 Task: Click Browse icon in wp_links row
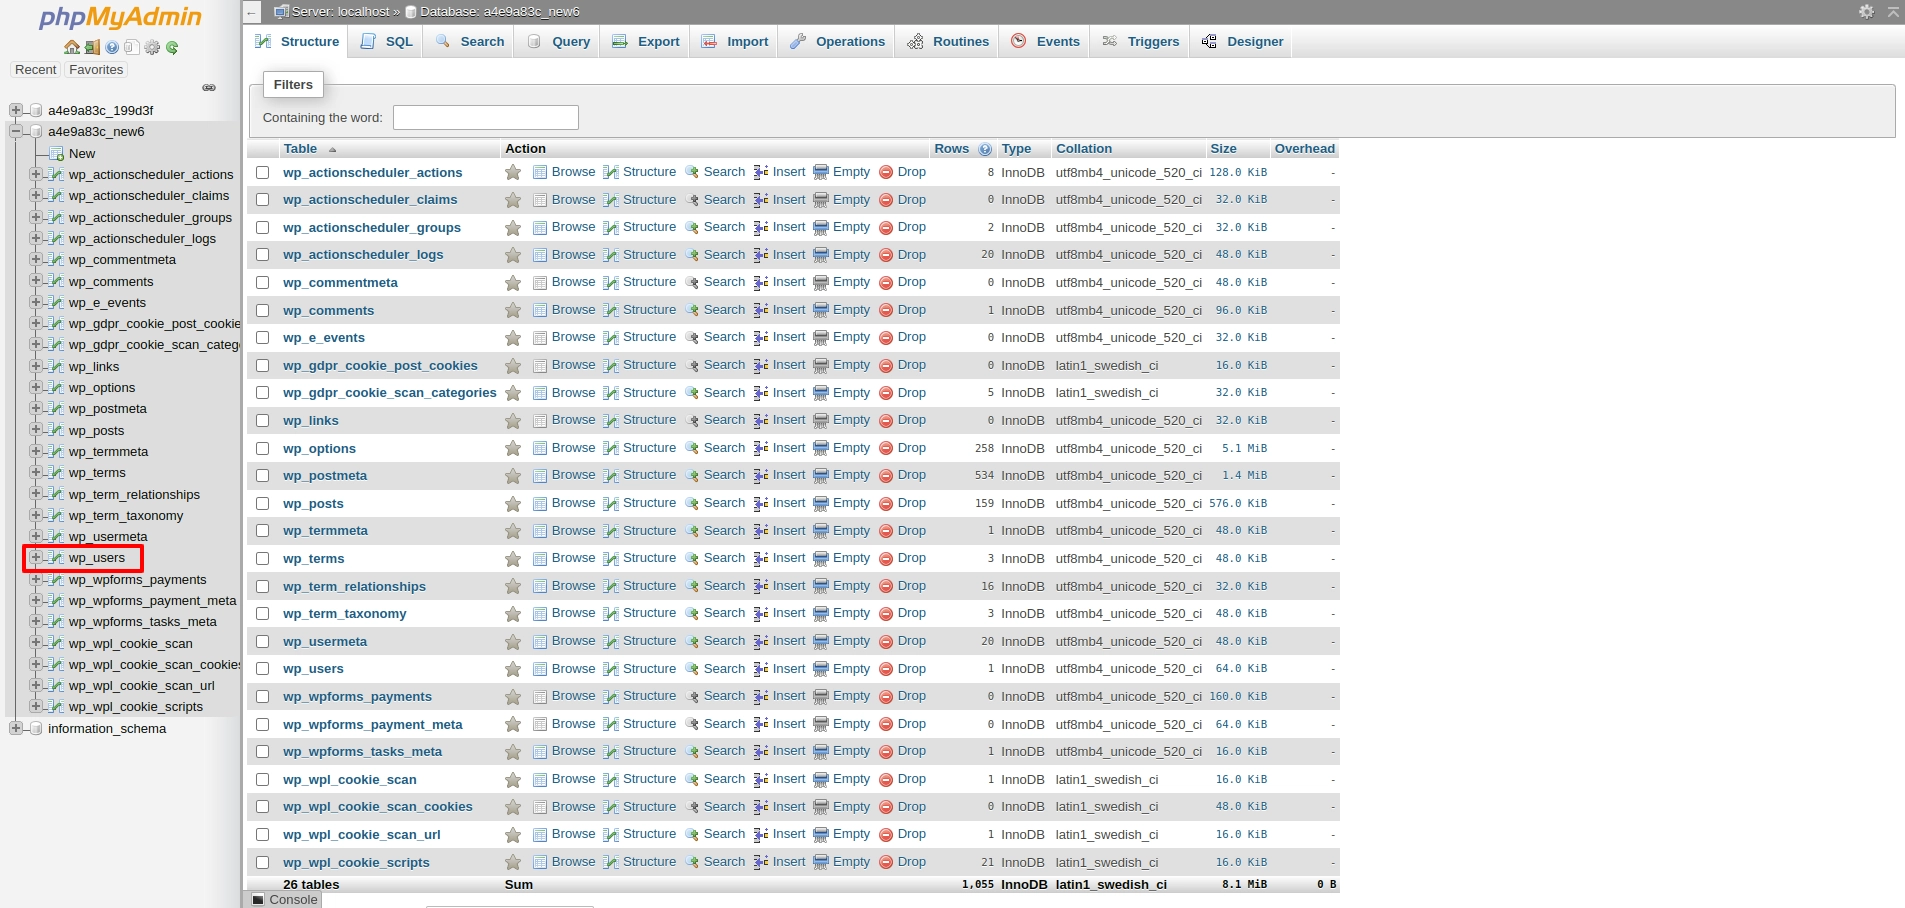click(x=540, y=420)
